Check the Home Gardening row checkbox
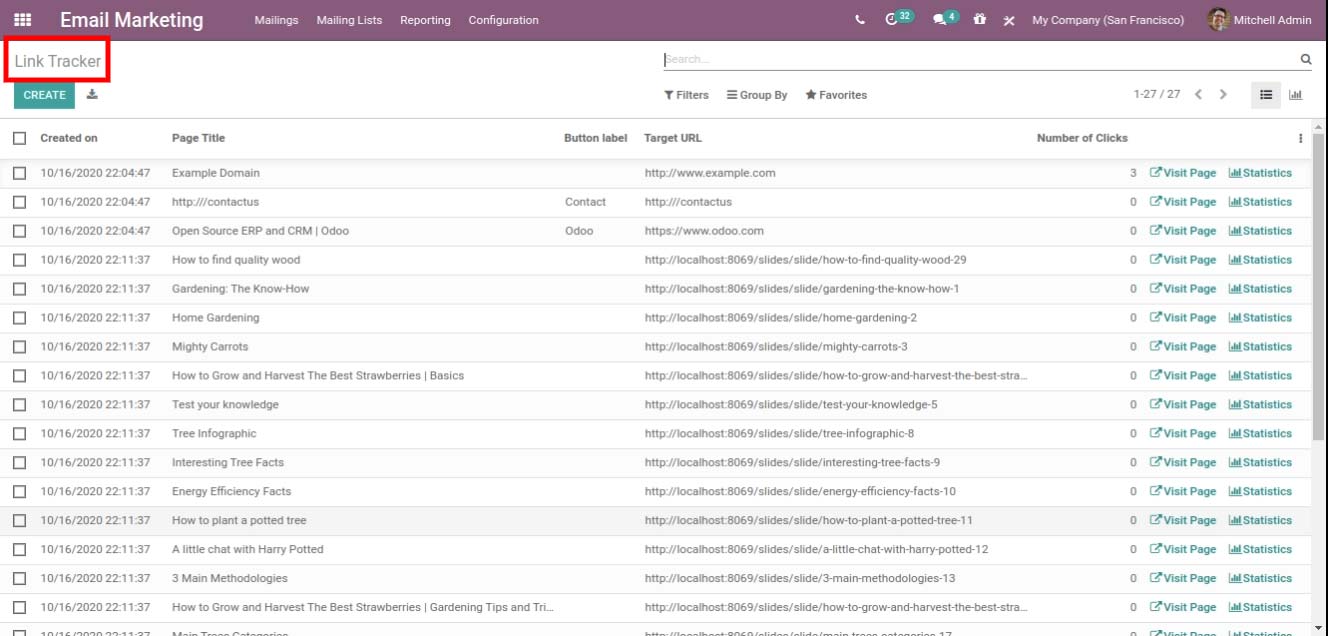Image resolution: width=1328 pixels, height=636 pixels. coord(19,318)
